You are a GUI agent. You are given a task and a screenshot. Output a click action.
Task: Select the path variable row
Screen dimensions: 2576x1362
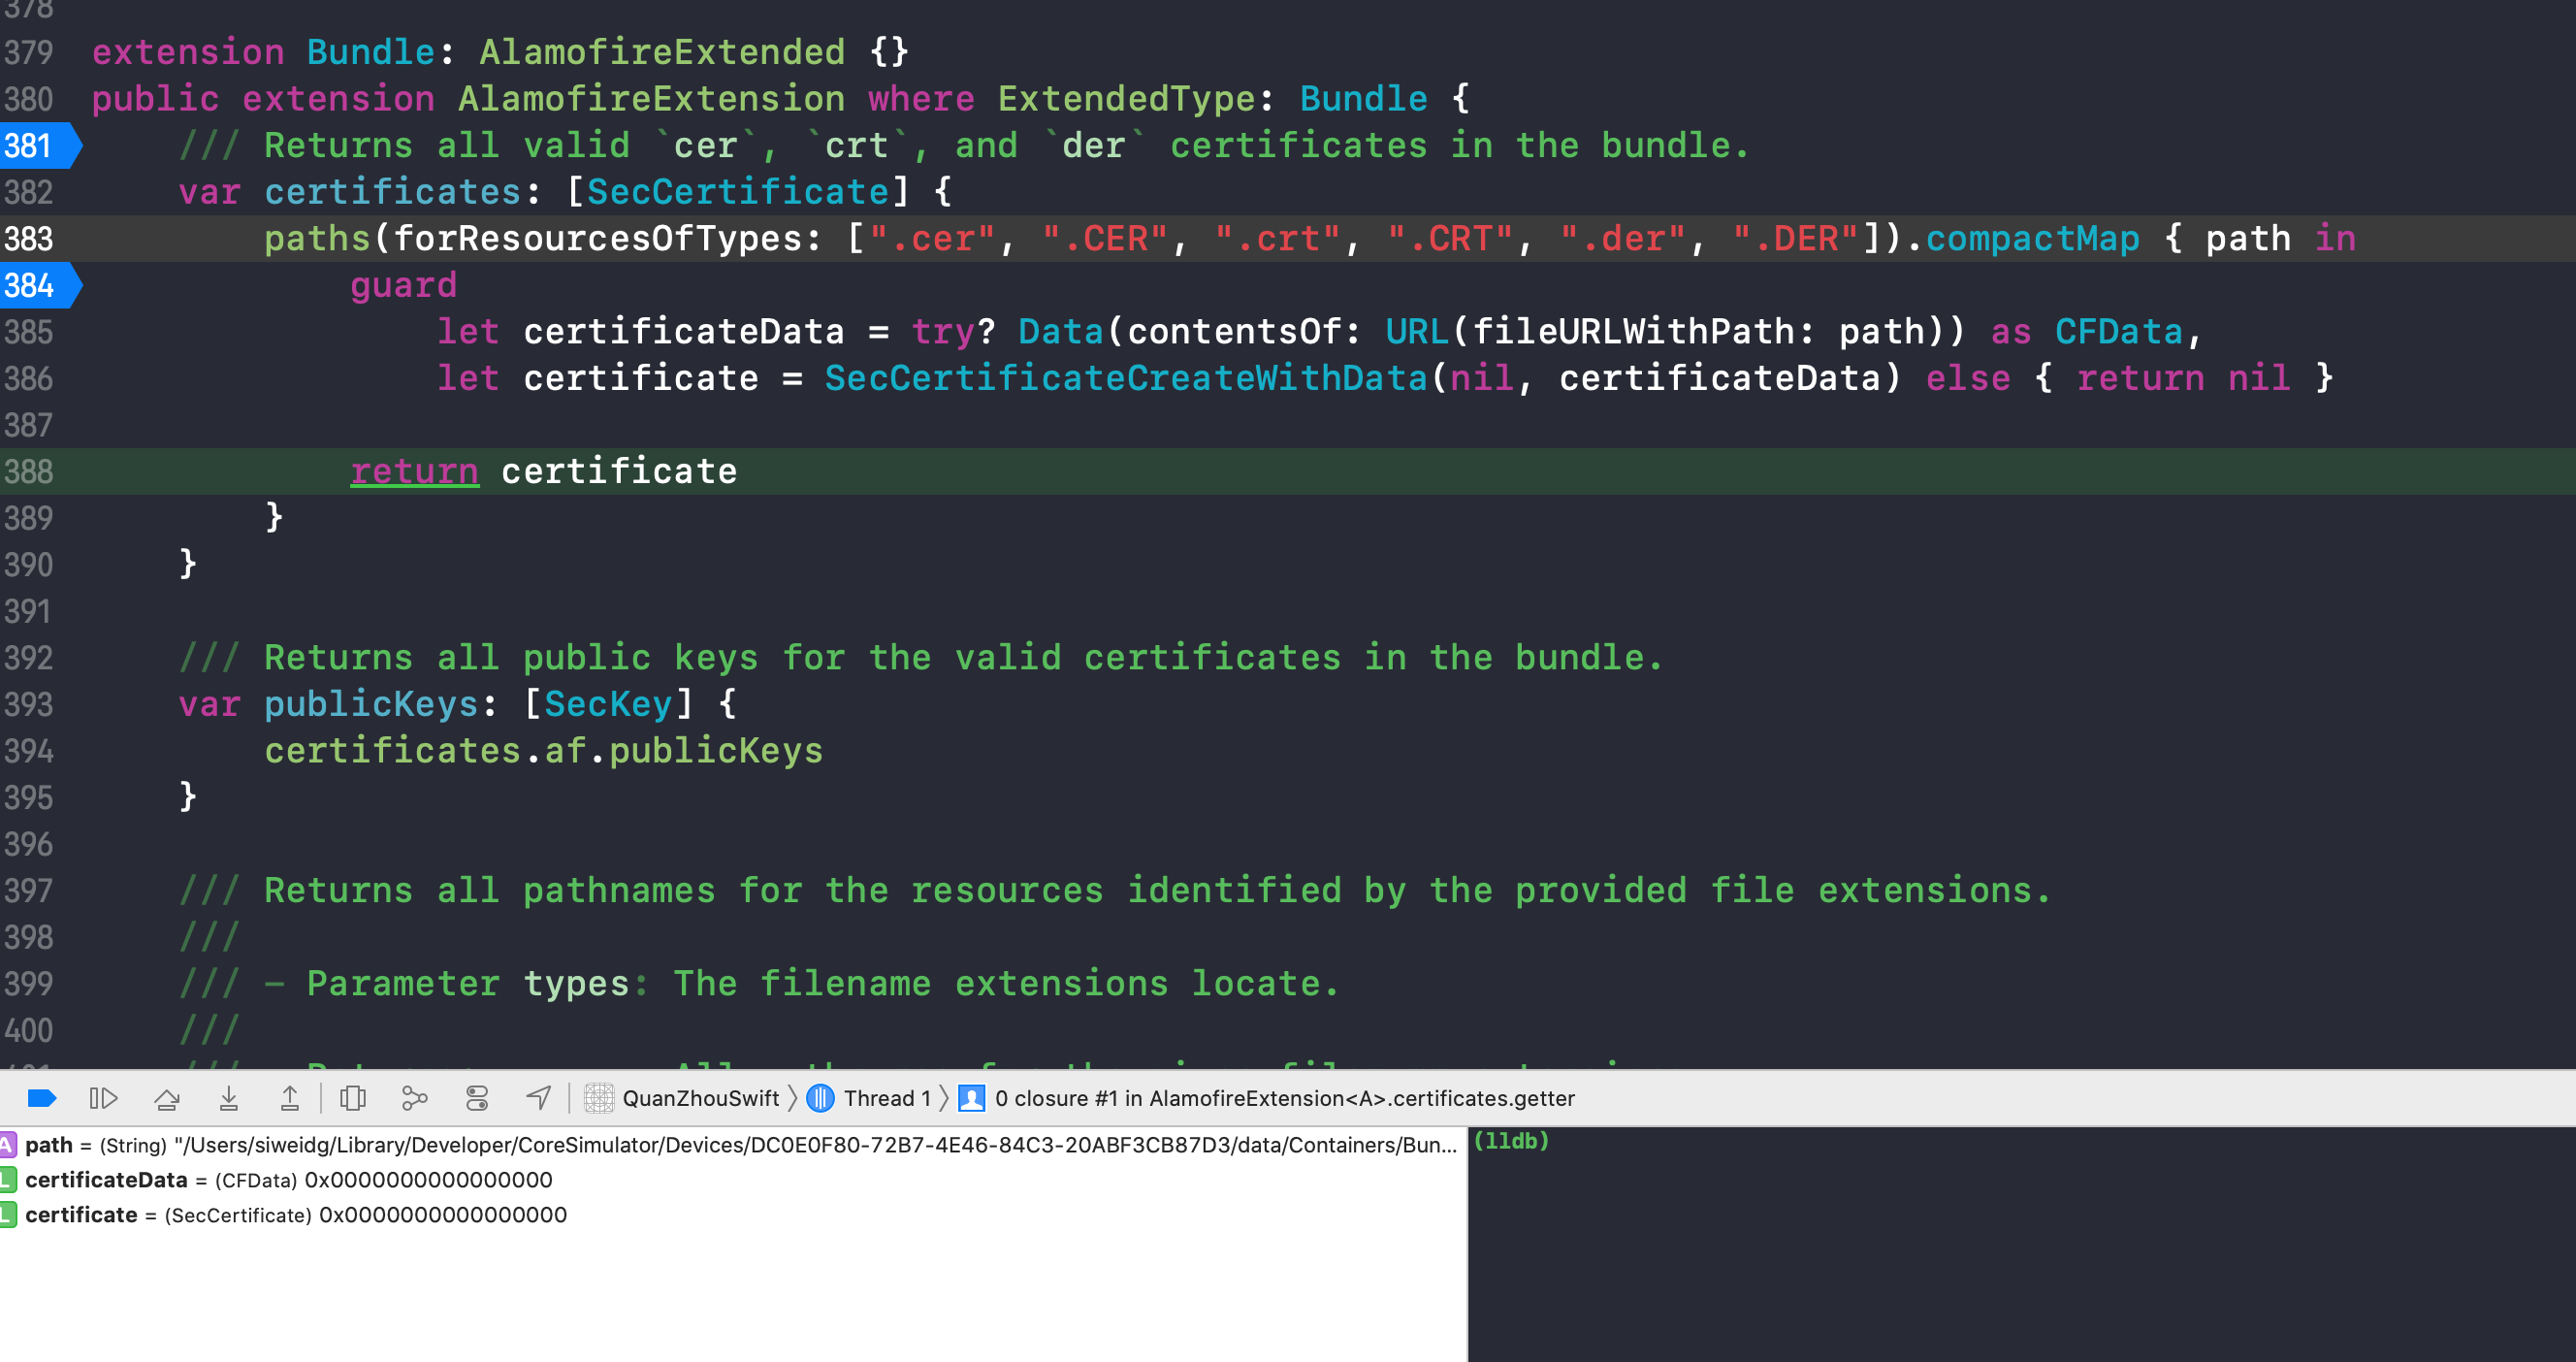(700, 1145)
